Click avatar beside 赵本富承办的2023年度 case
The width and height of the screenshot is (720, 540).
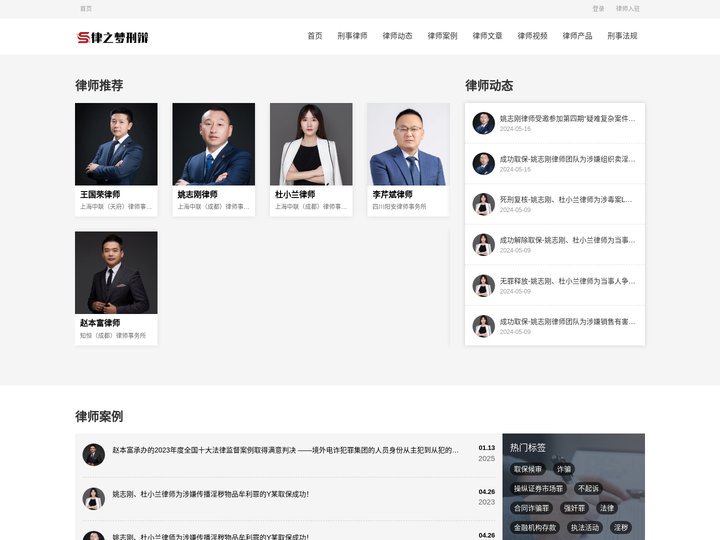(94, 455)
